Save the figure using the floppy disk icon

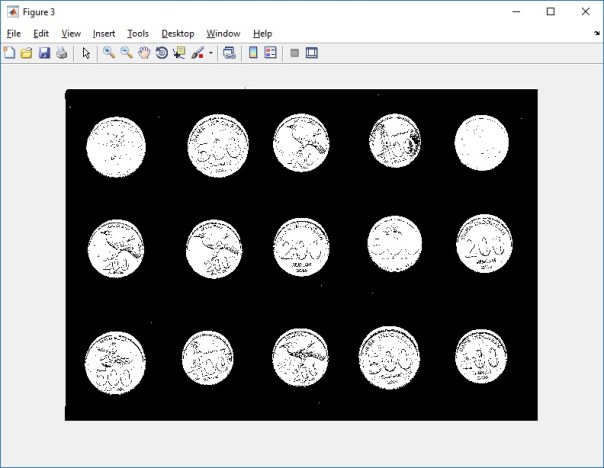(x=44, y=53)
